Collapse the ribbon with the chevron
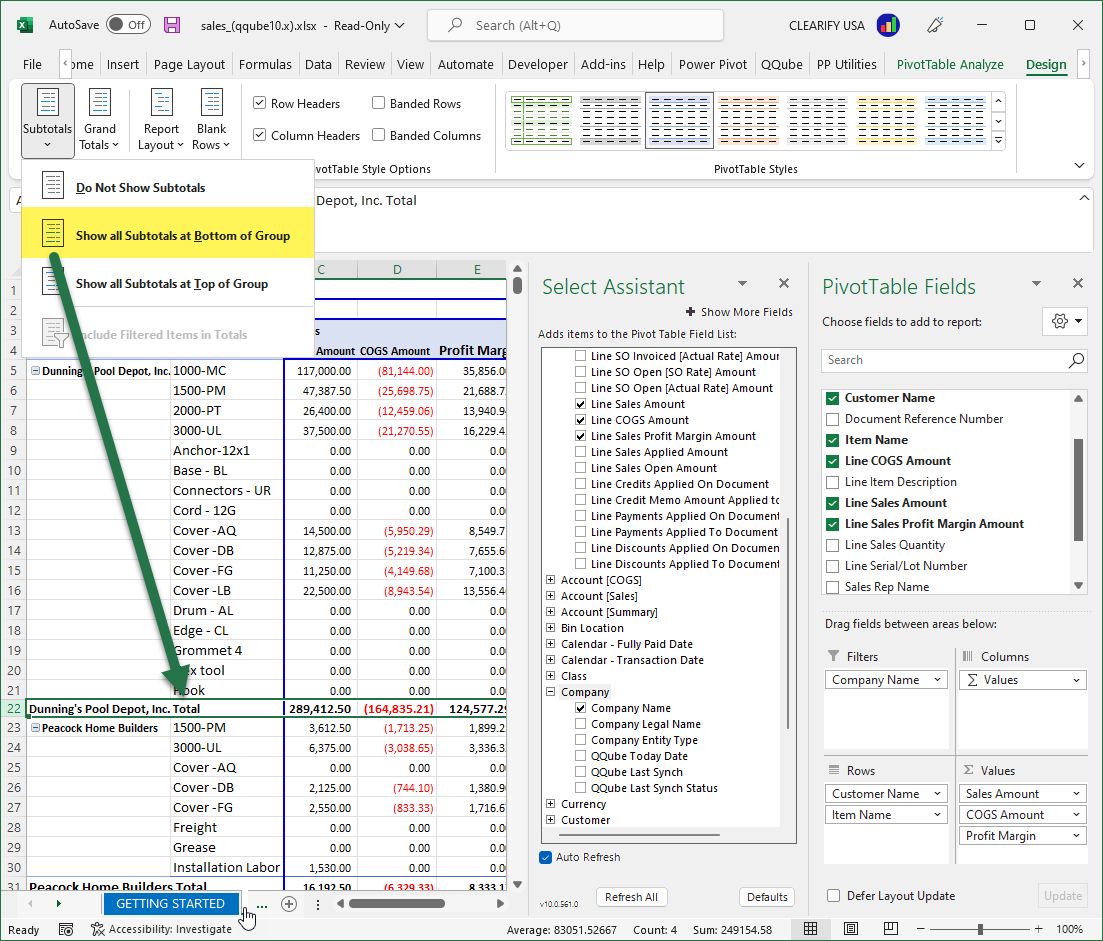 1079,166
